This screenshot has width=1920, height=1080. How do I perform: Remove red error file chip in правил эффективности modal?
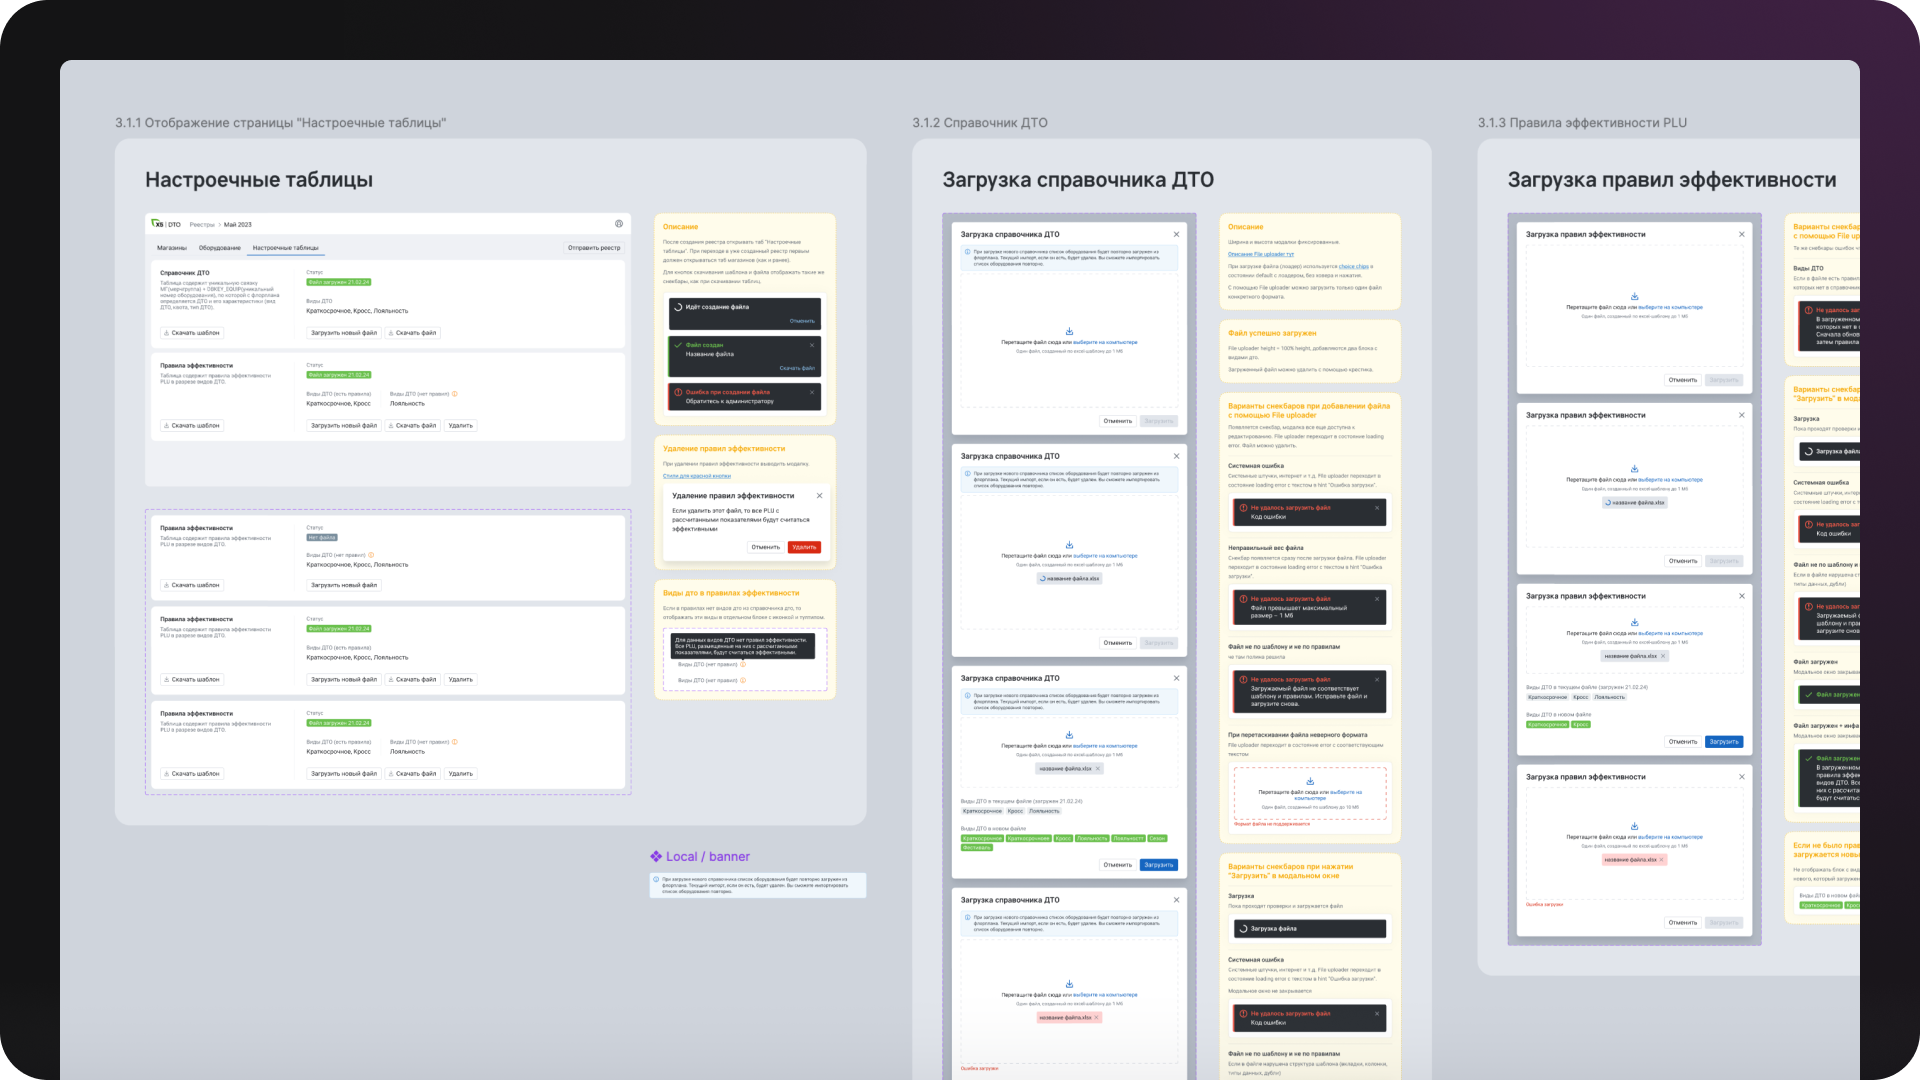(x=1661, y=860)
